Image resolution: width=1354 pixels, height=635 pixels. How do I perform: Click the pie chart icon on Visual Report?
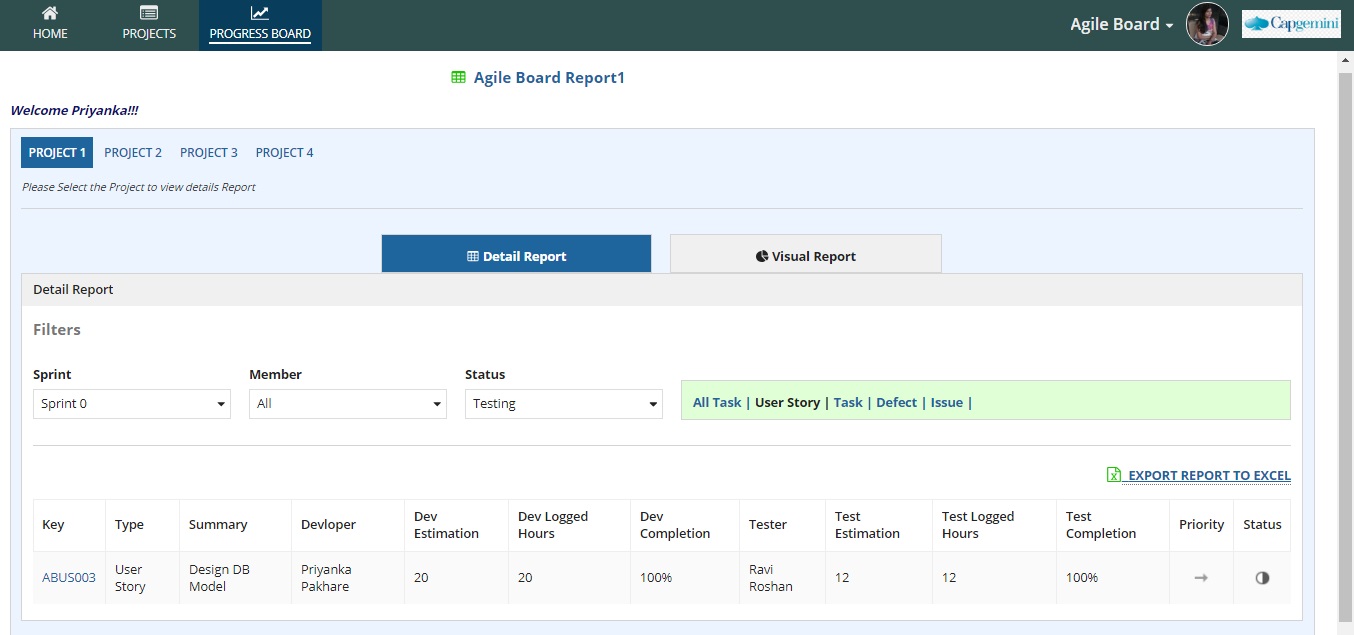click(761, 256)
